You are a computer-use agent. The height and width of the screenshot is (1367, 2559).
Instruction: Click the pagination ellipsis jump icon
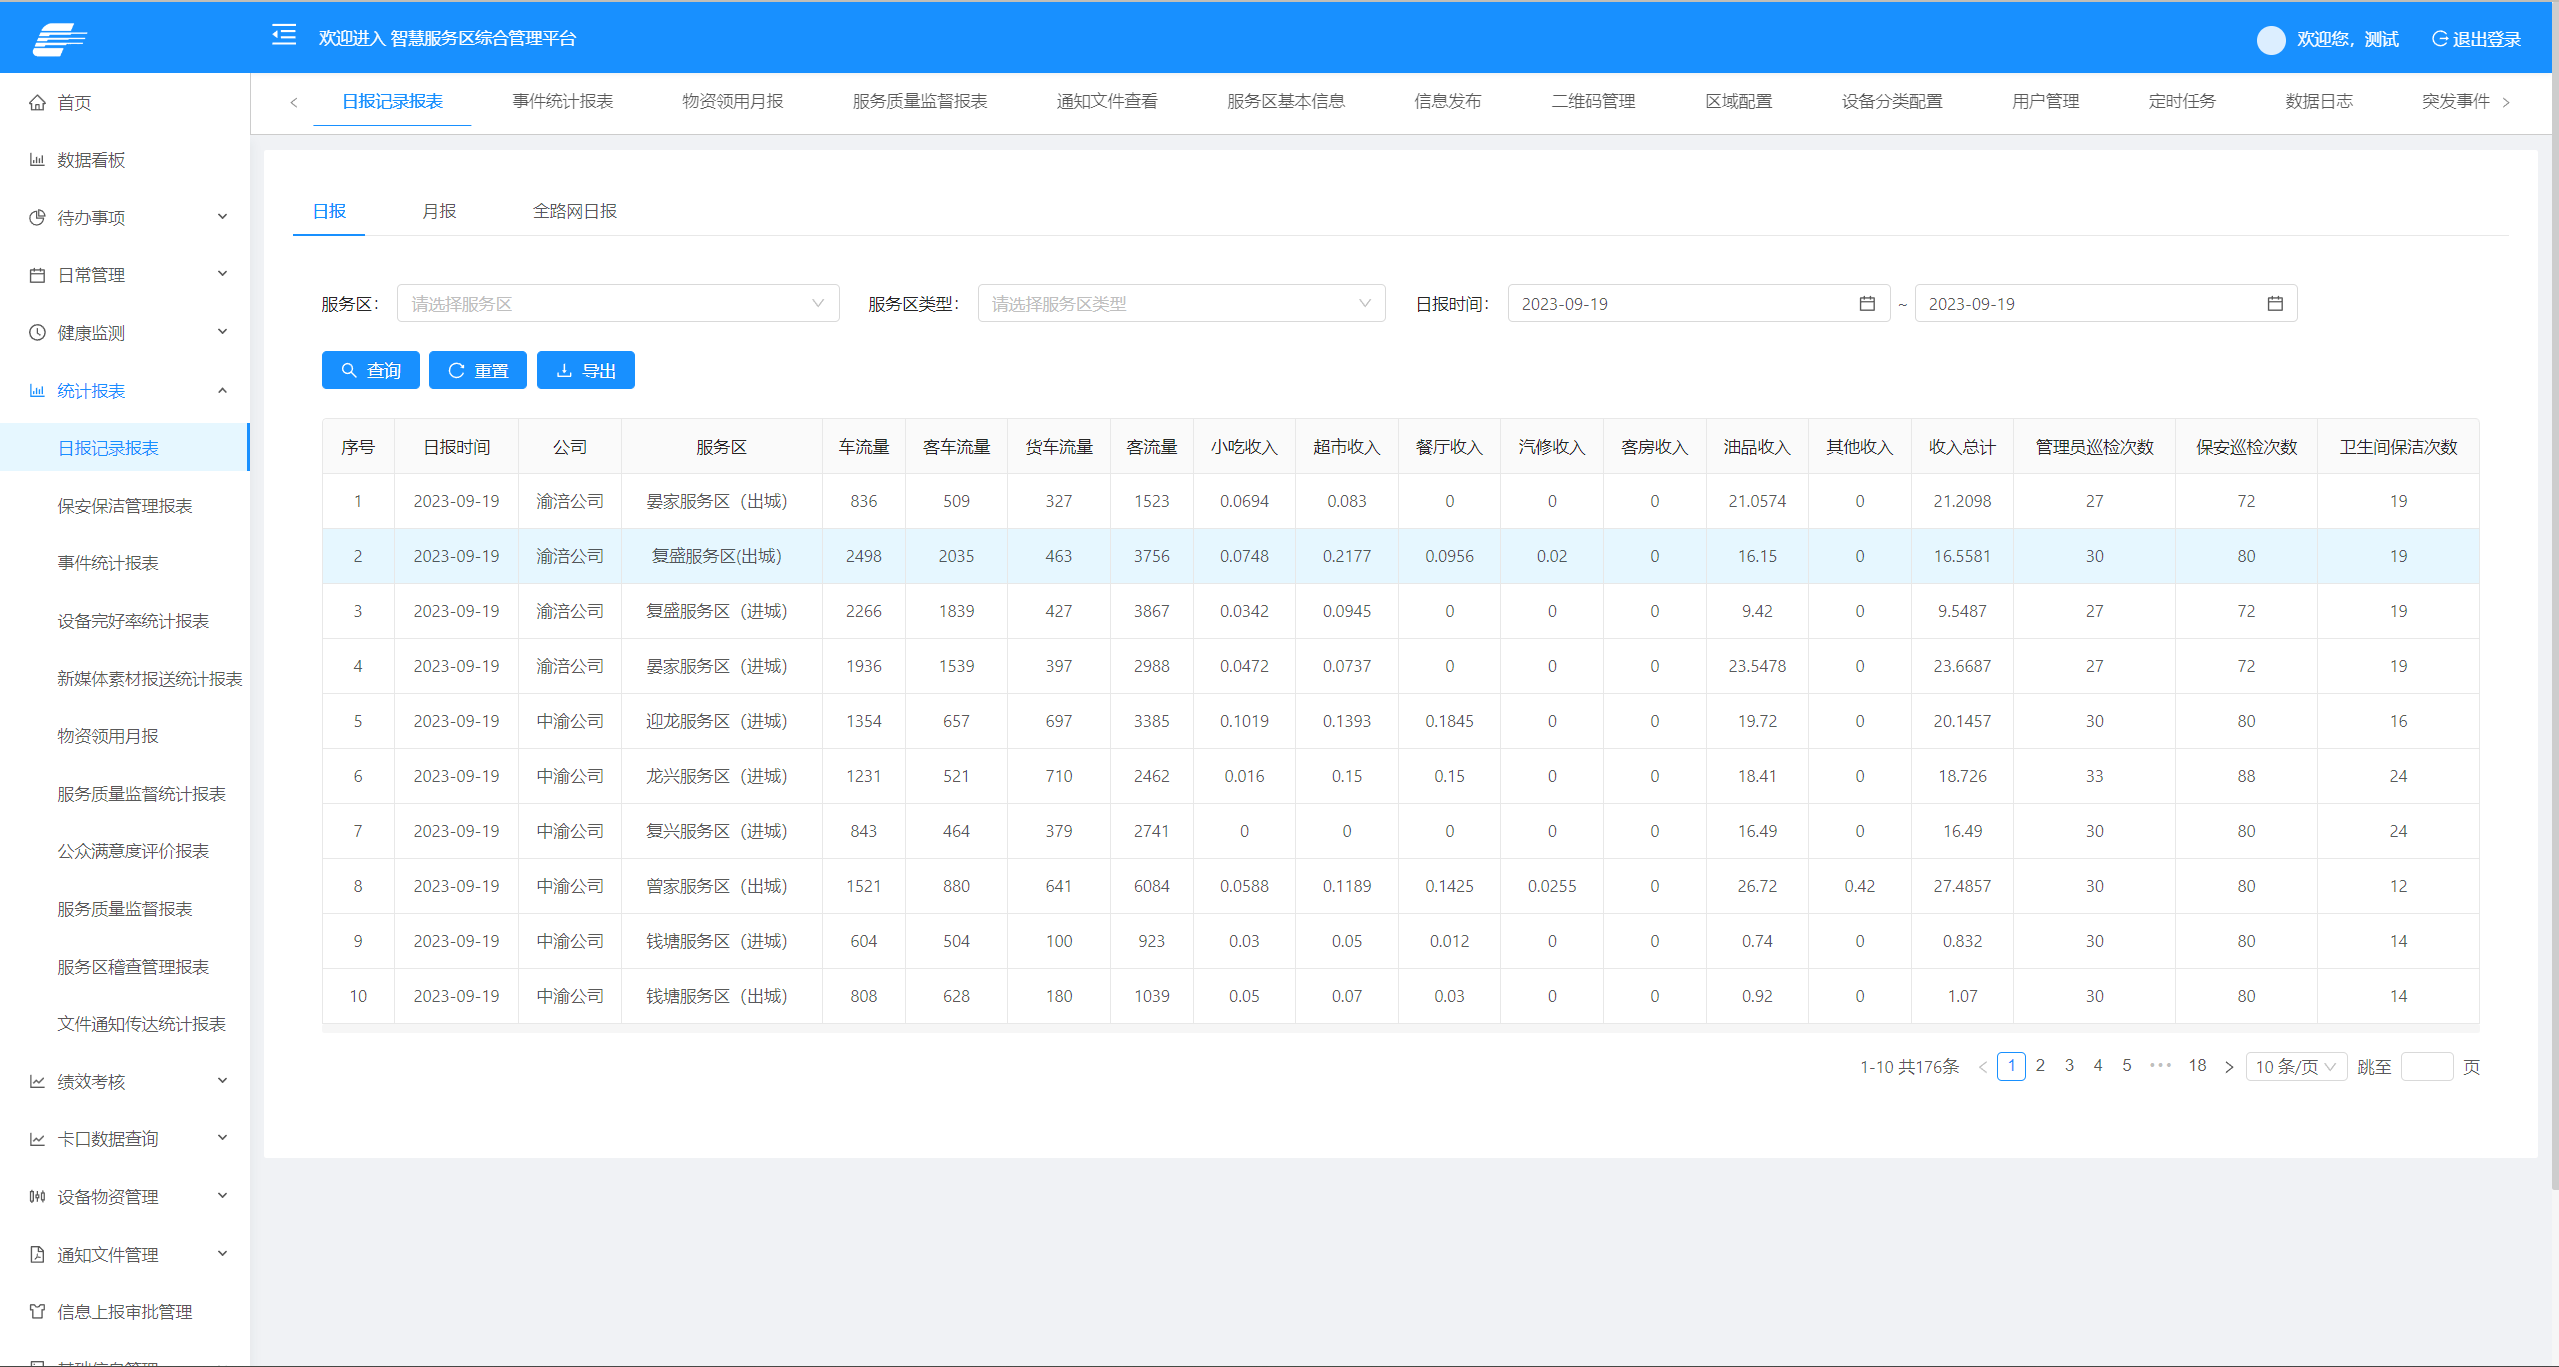(x=2160, y=1066)
